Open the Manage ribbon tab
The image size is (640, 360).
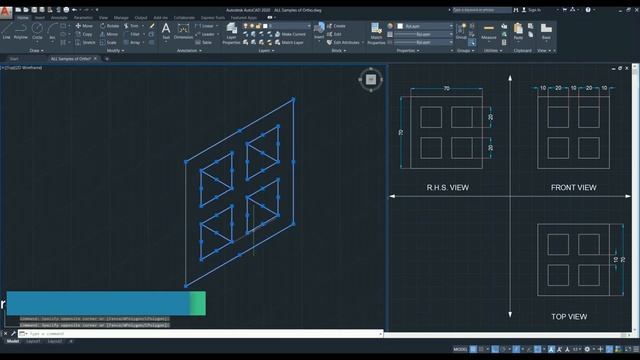[121, 18]
